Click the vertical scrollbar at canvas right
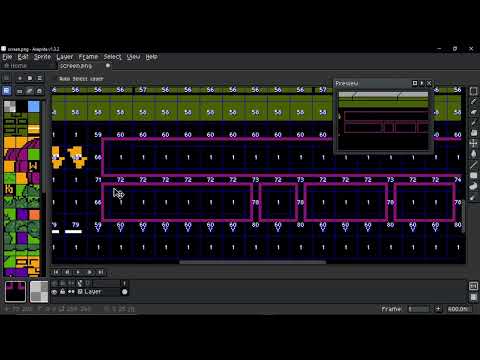Image resolution: width=480 pixels, height=360 pixels. [x=464, y=215]
